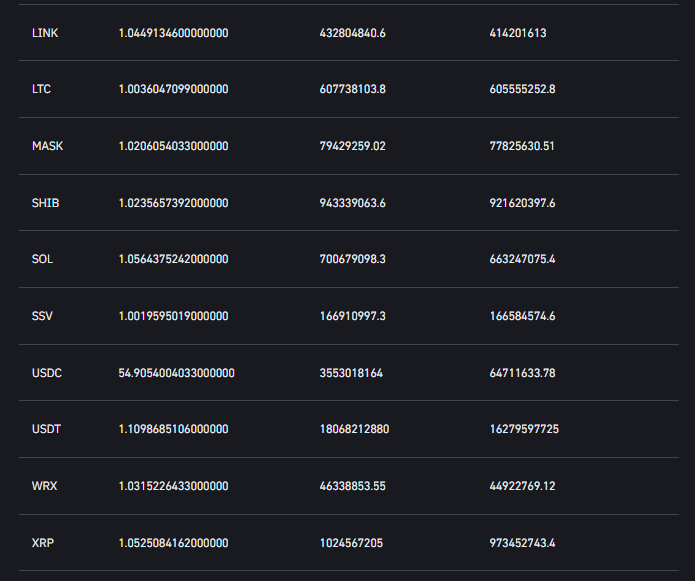This screenshot has height=581, width=695.
Task: Click the SOL value 663247075.4
Action: tap(522, 259)
